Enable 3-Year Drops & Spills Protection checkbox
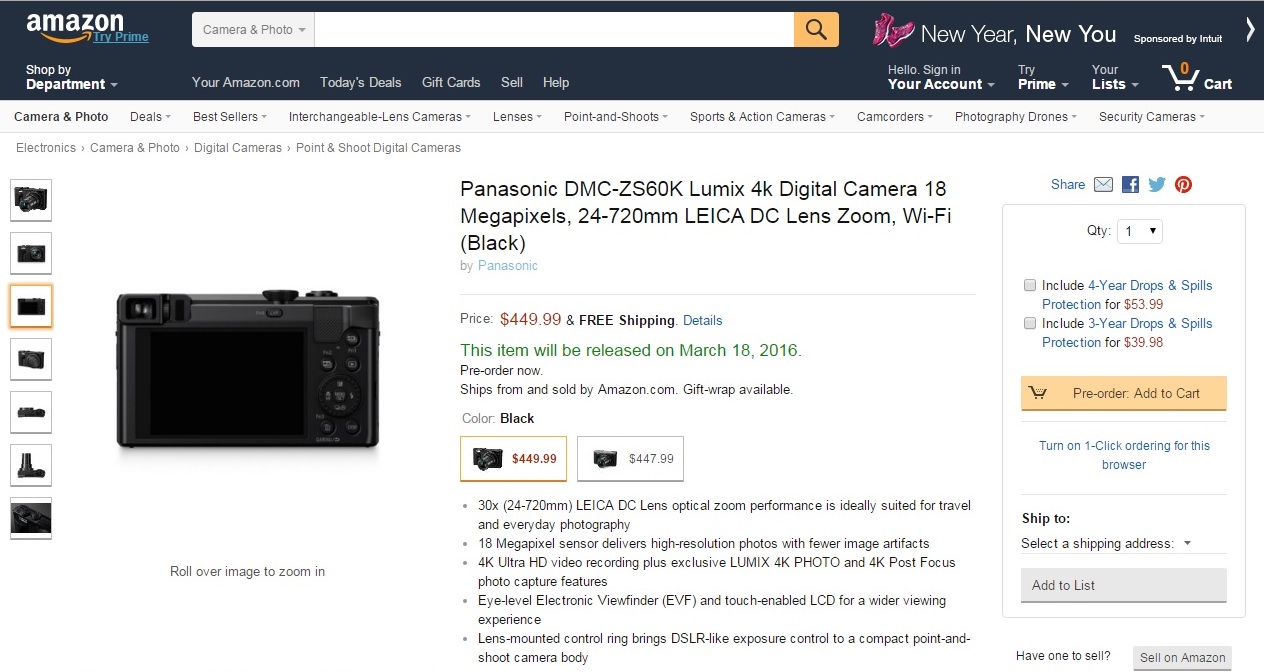 (x=1030, y=323)
